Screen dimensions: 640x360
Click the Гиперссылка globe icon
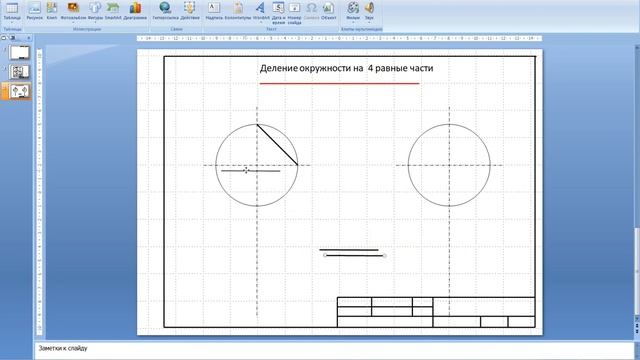(x=165, y=11)
